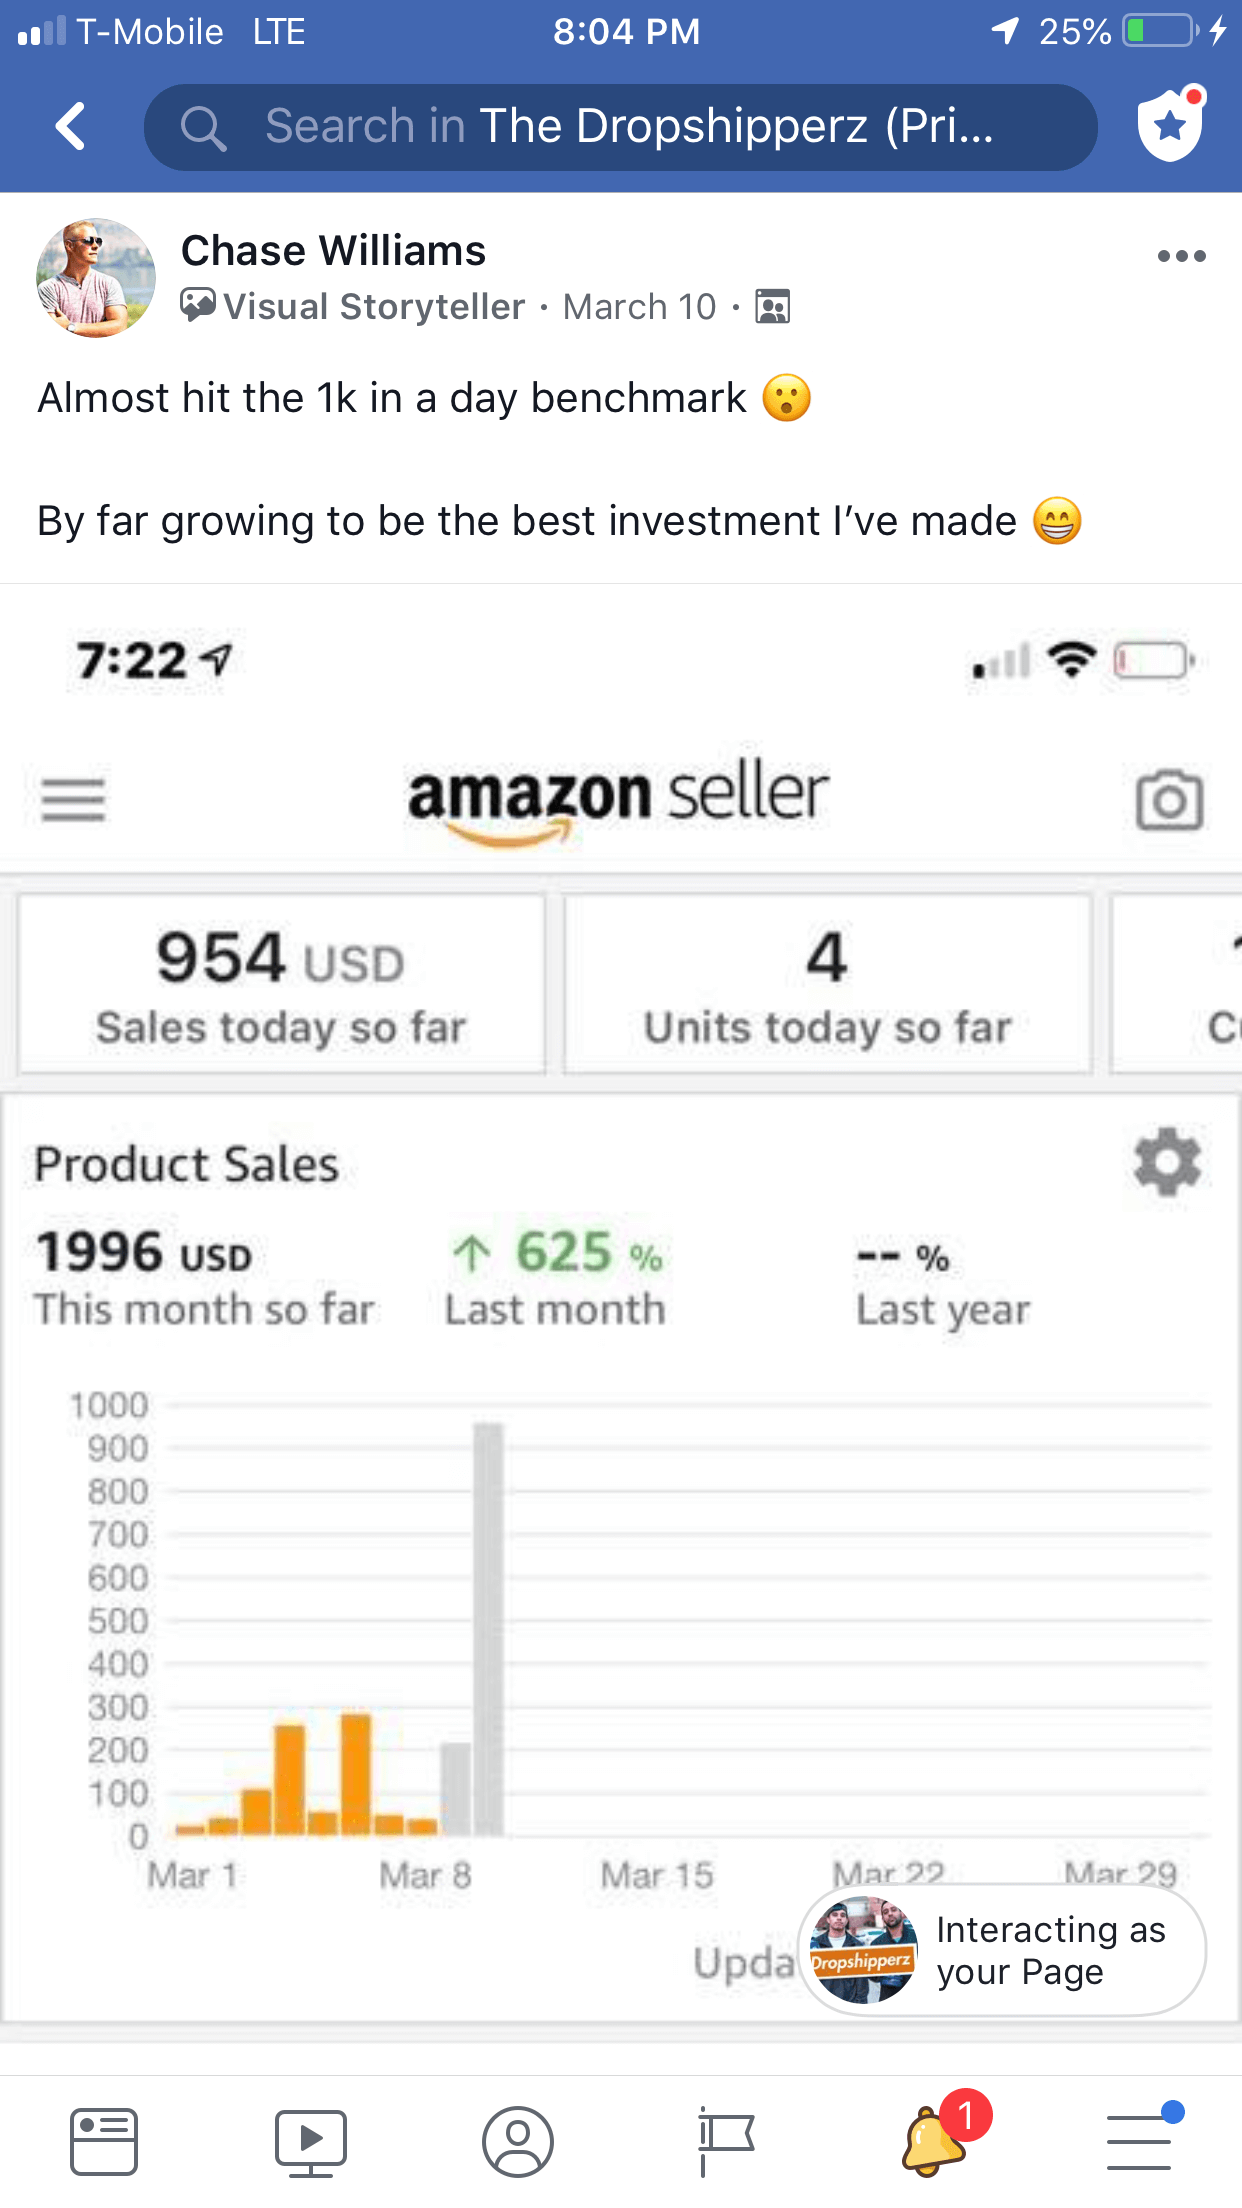Tap Interacting as your Page switcher
Screen dimensions: 1242x2208
pyautogui.click(x=1003, y=1951)
